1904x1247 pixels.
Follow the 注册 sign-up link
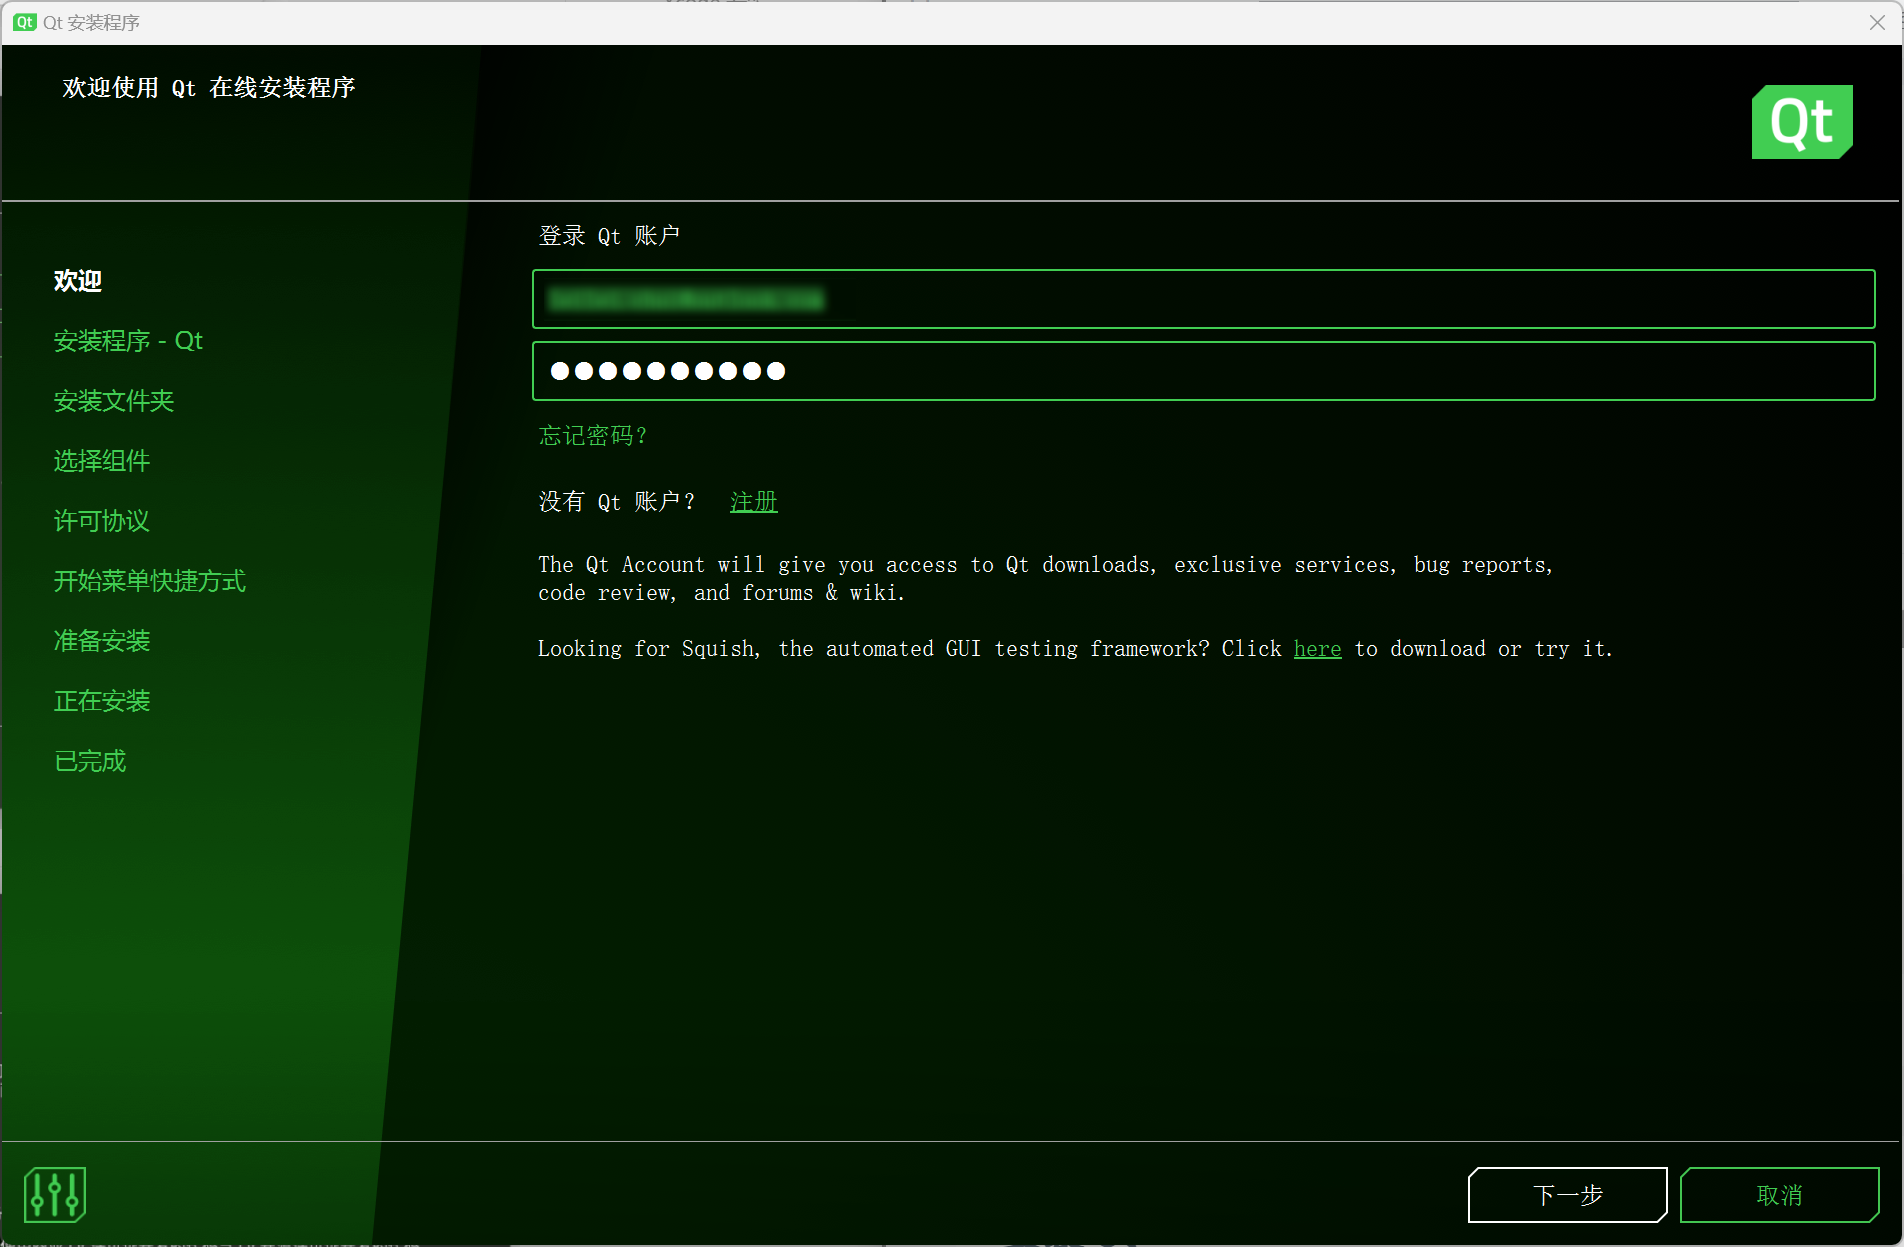click(754, 502)
